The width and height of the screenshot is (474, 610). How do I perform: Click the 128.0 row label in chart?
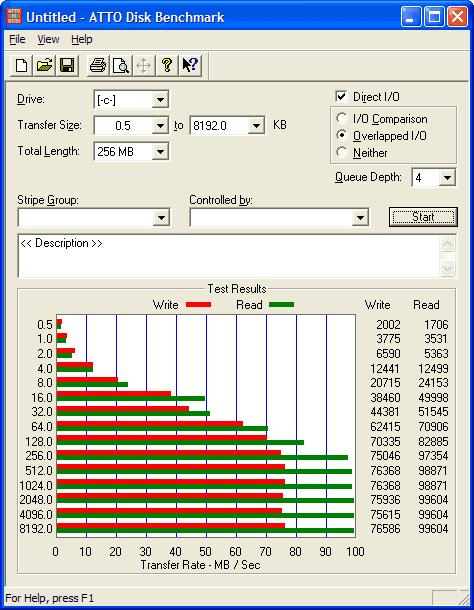39,442
